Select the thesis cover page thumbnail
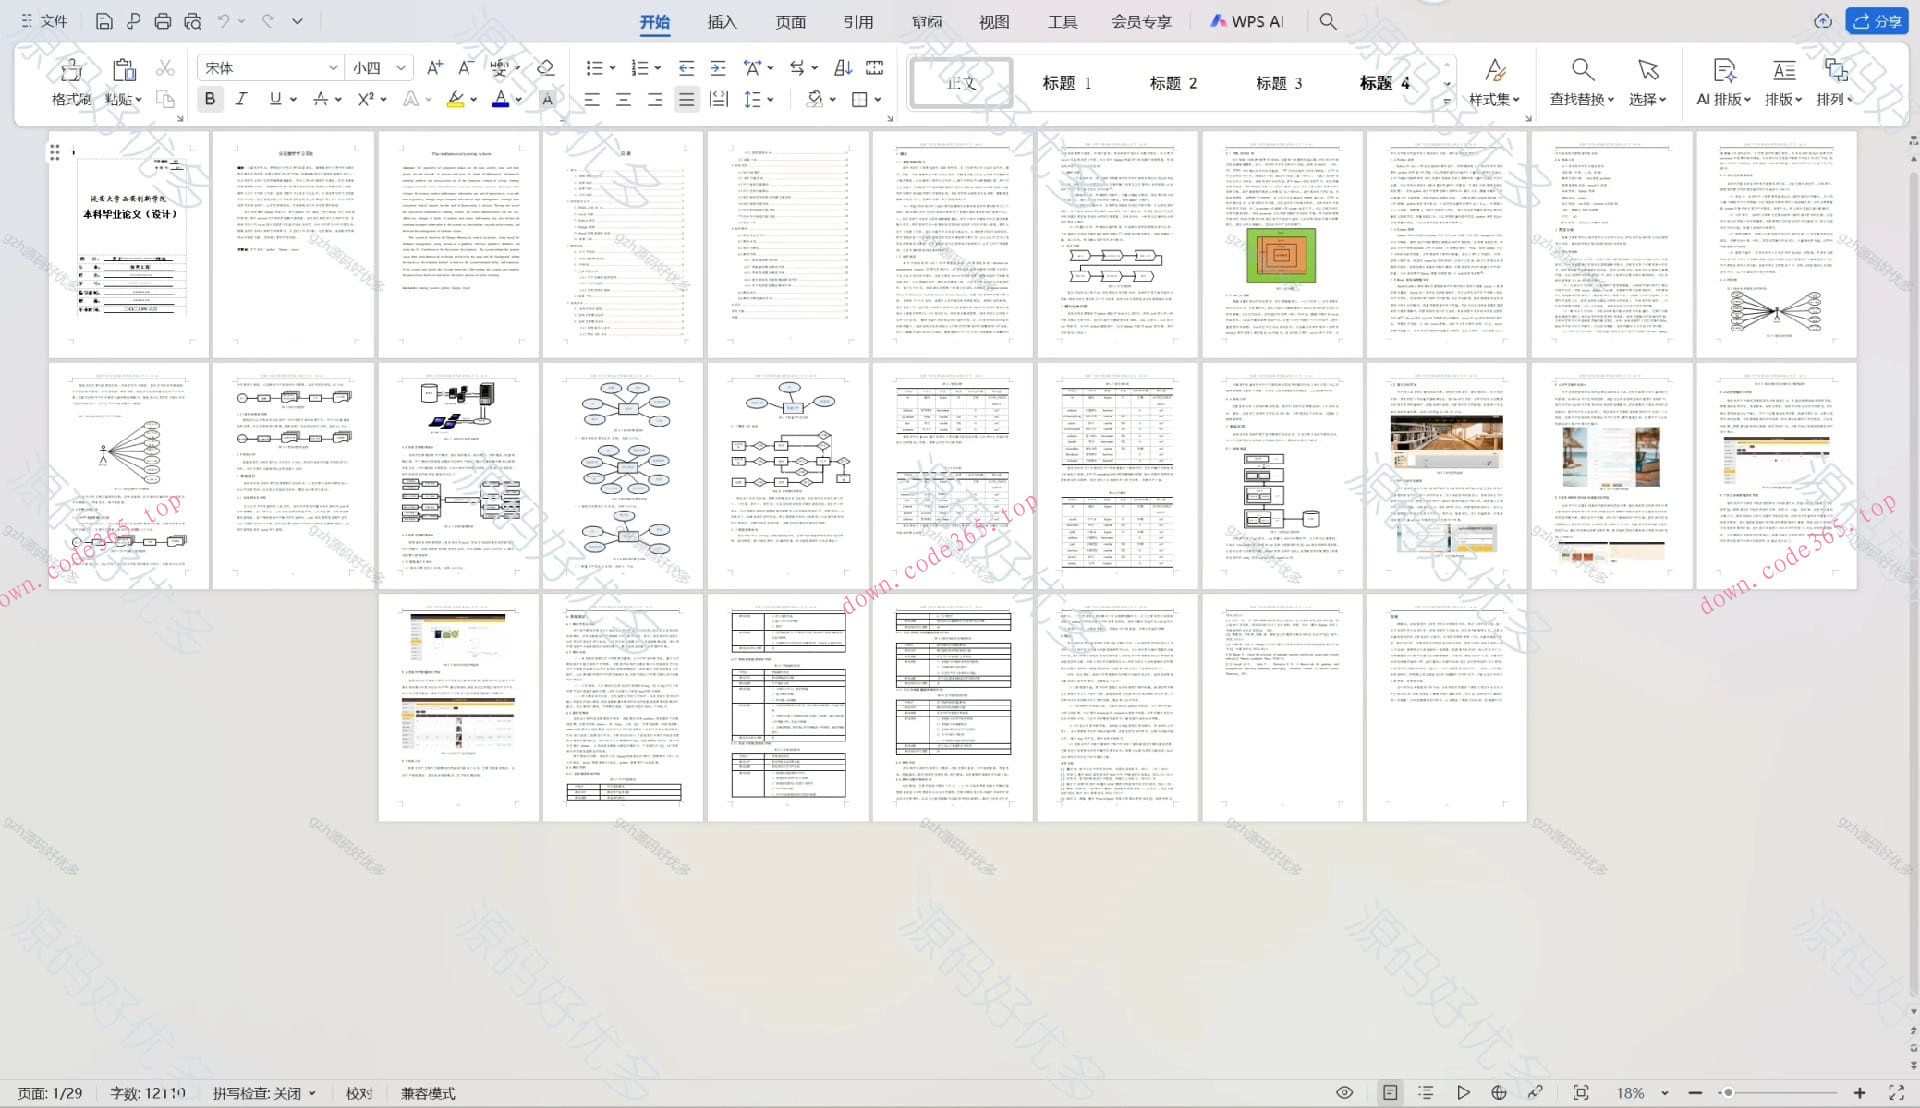This screenshot has height=1108, width=1920. click(129, 244)
